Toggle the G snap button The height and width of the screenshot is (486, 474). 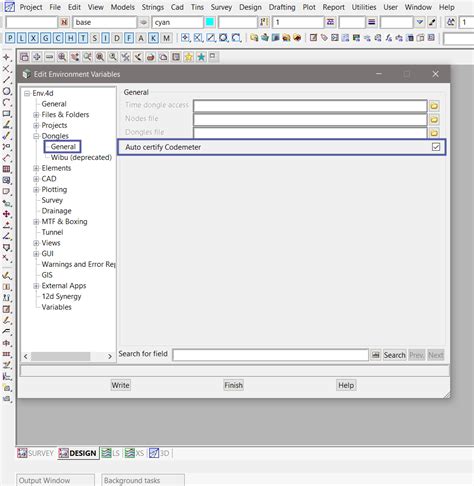(x=46, y=38)
